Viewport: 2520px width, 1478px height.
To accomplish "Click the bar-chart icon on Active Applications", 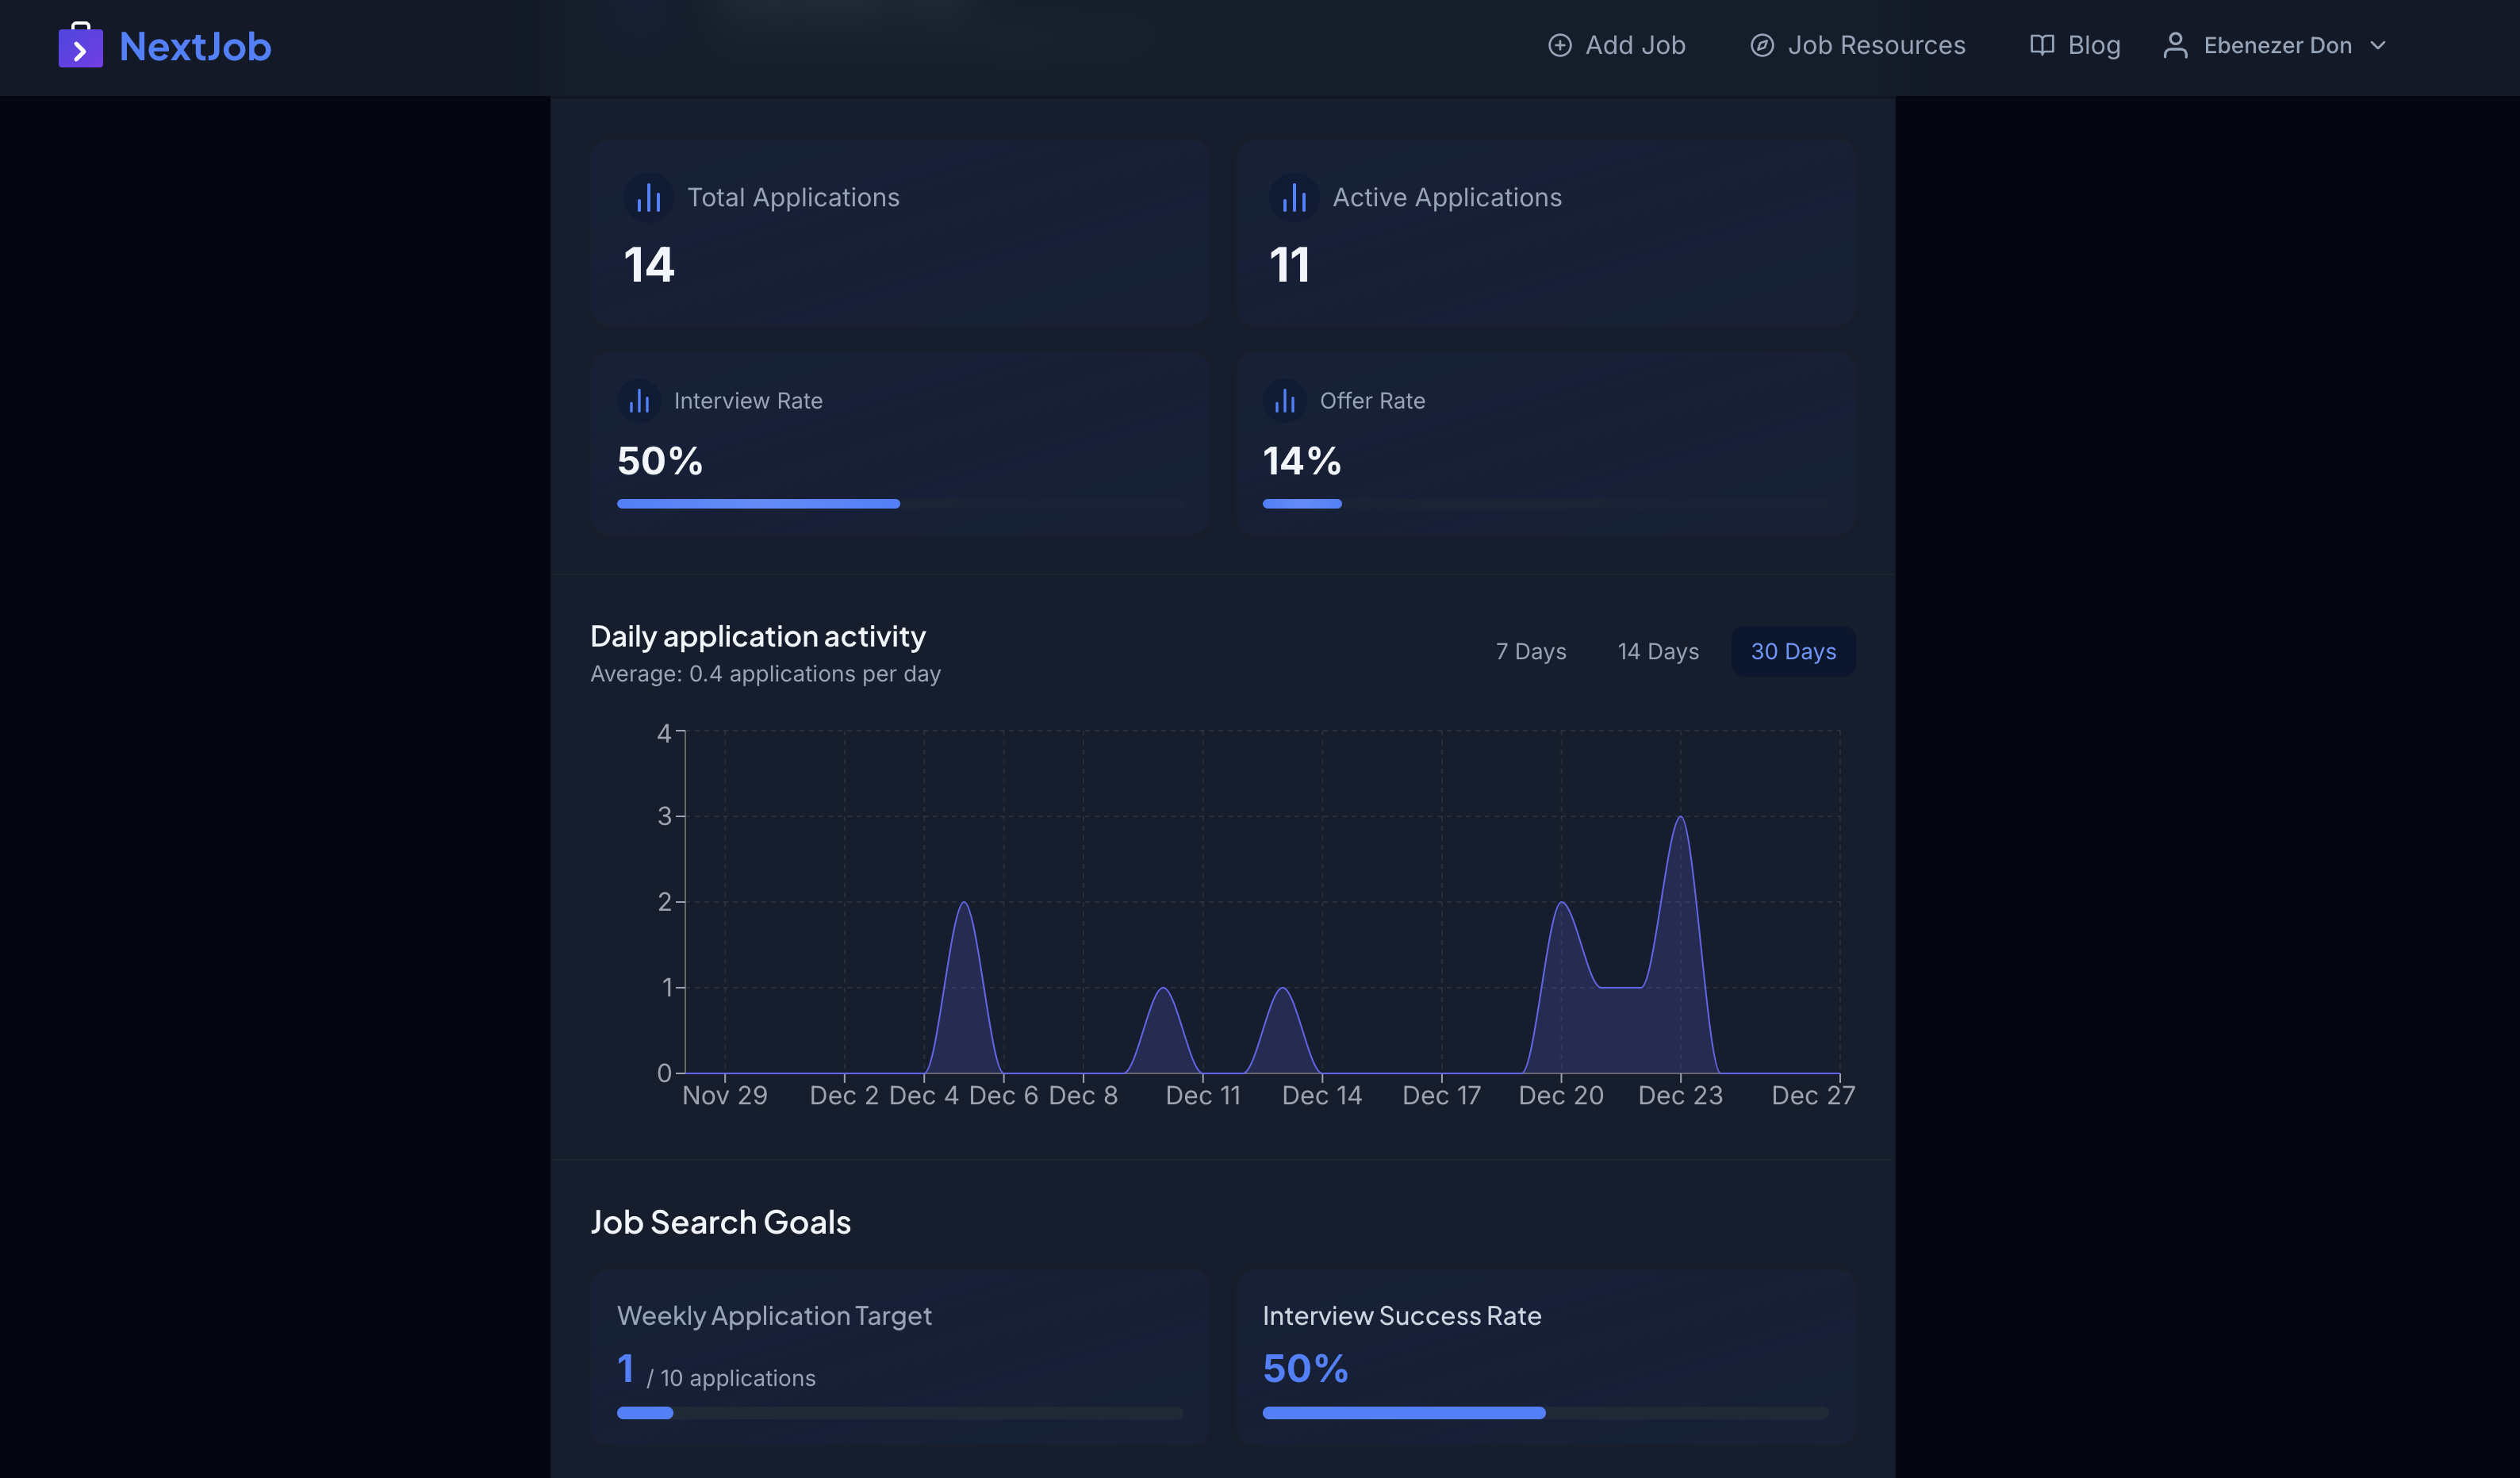I will (x=1293, y=197).
